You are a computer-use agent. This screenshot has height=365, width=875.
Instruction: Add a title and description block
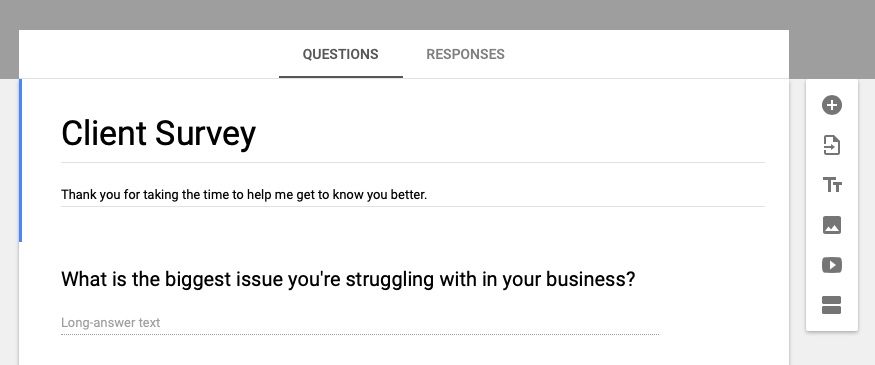(831, 185)
